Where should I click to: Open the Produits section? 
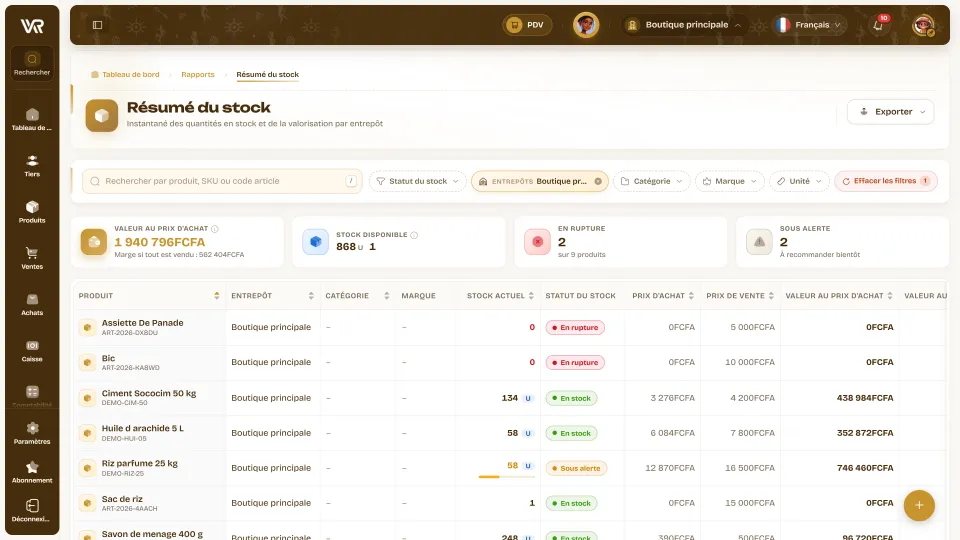click(32, 212)
